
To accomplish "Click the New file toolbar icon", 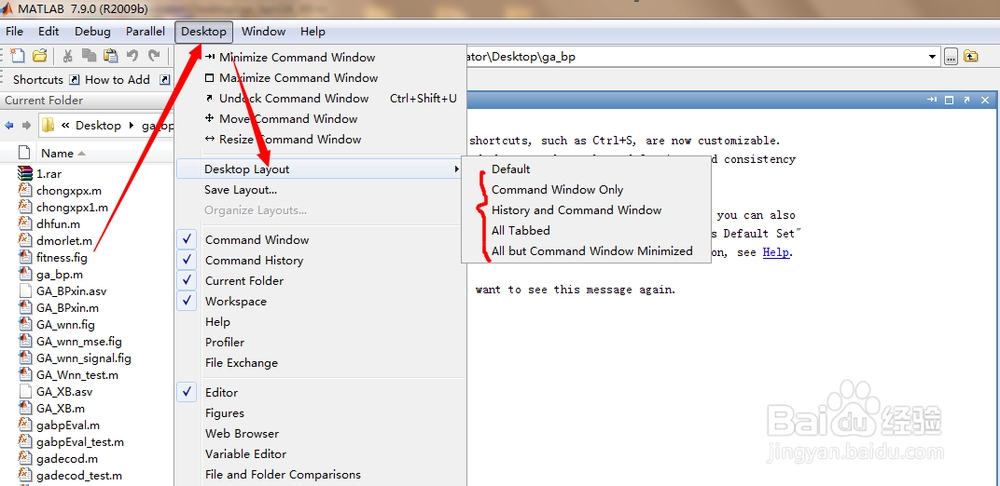I will coord(18,55).
